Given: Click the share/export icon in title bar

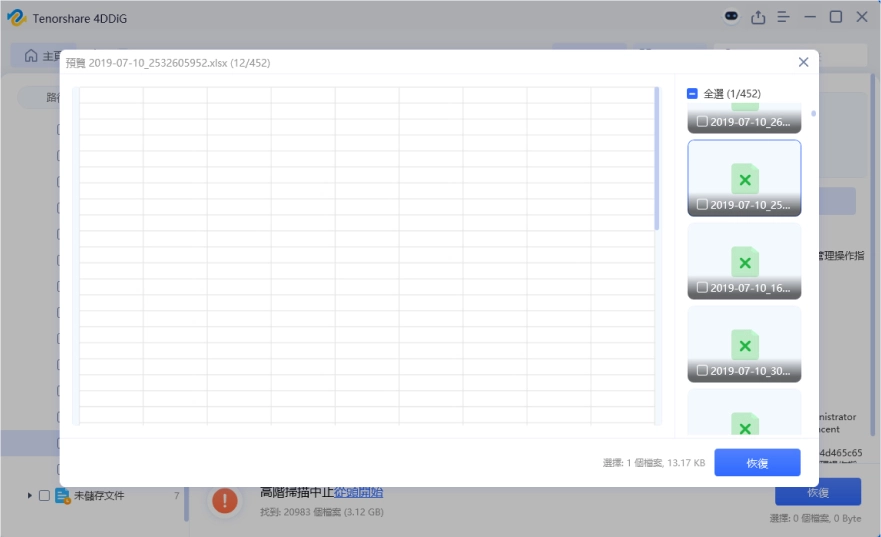Looking at the screenshot, I should (758, 17).
